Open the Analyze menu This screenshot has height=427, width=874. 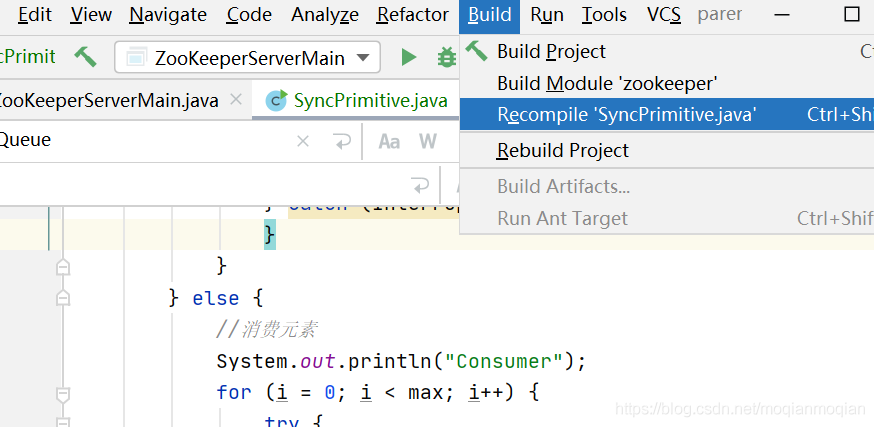coord(324,14)
